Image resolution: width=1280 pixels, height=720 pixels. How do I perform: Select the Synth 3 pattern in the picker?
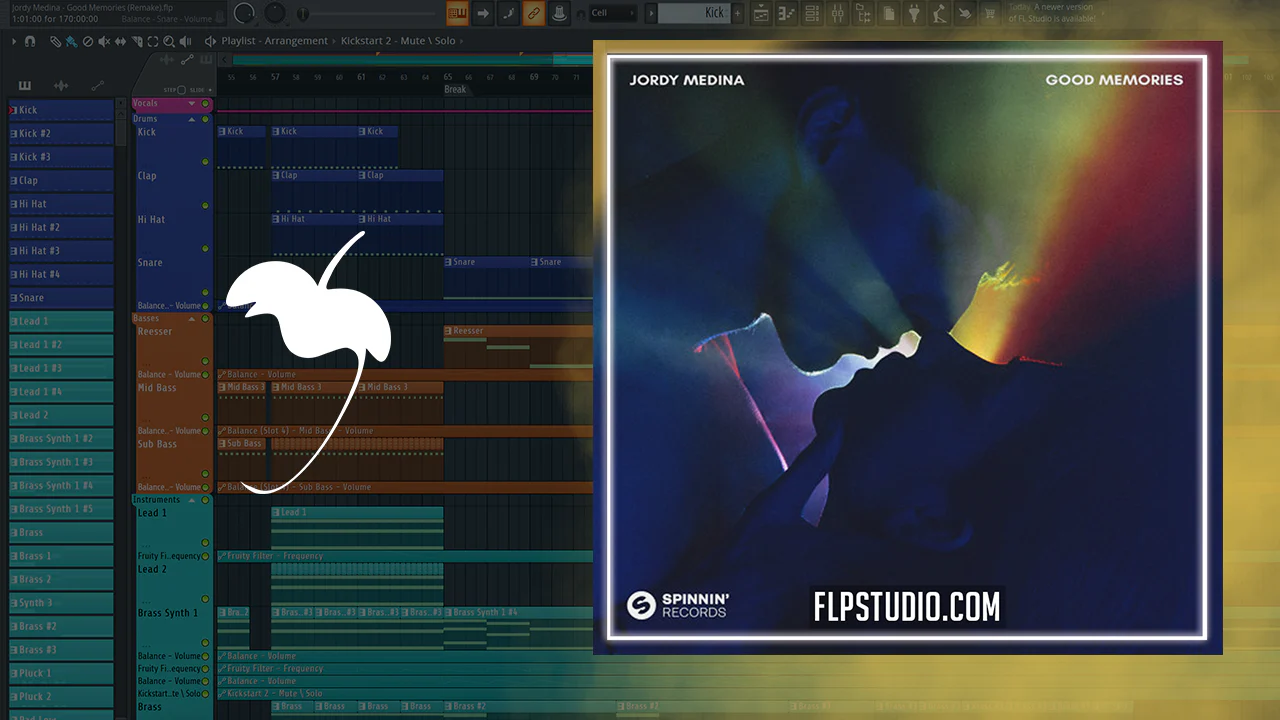61,604
